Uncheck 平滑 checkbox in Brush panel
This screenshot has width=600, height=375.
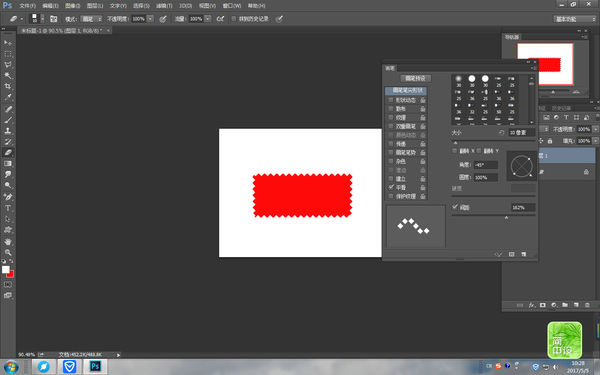tap(391, 188)
